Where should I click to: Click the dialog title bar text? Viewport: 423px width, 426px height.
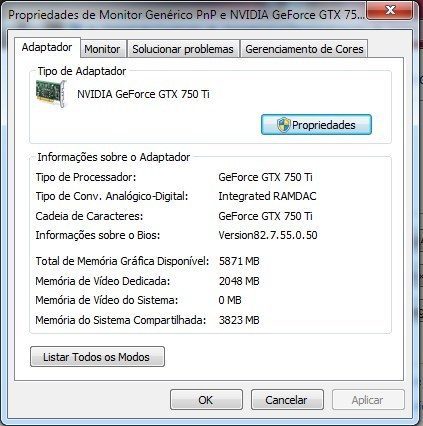pyautogui.click(x=186, y=15)
